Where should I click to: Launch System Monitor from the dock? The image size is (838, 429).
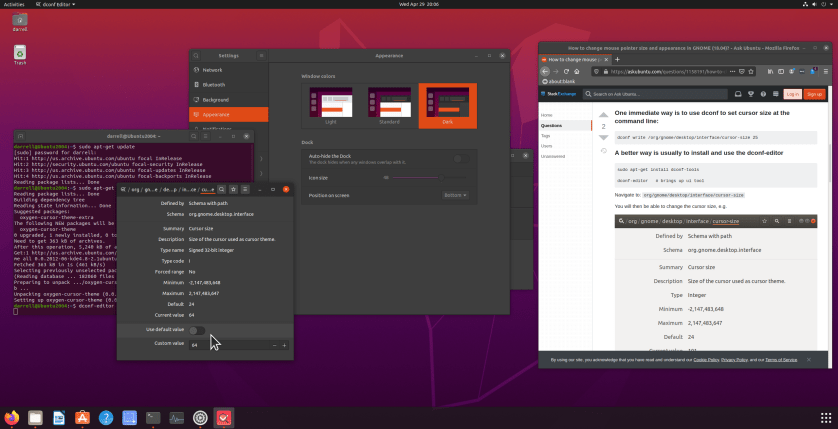177,417
